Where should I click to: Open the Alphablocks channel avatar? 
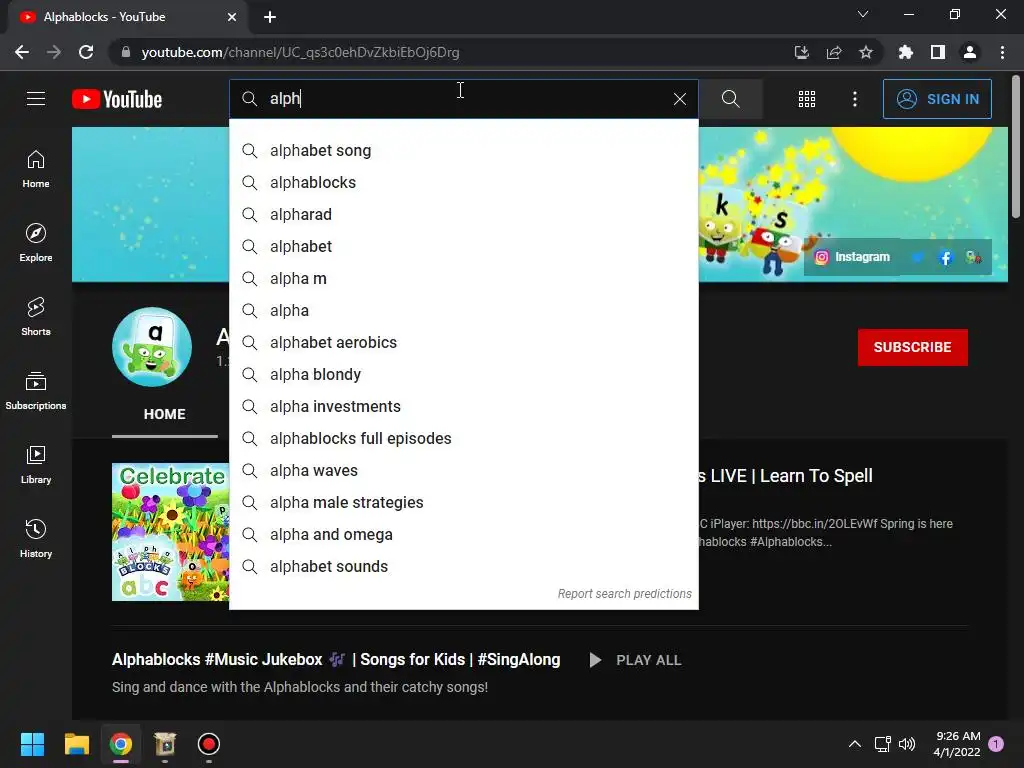coord(152,347)
